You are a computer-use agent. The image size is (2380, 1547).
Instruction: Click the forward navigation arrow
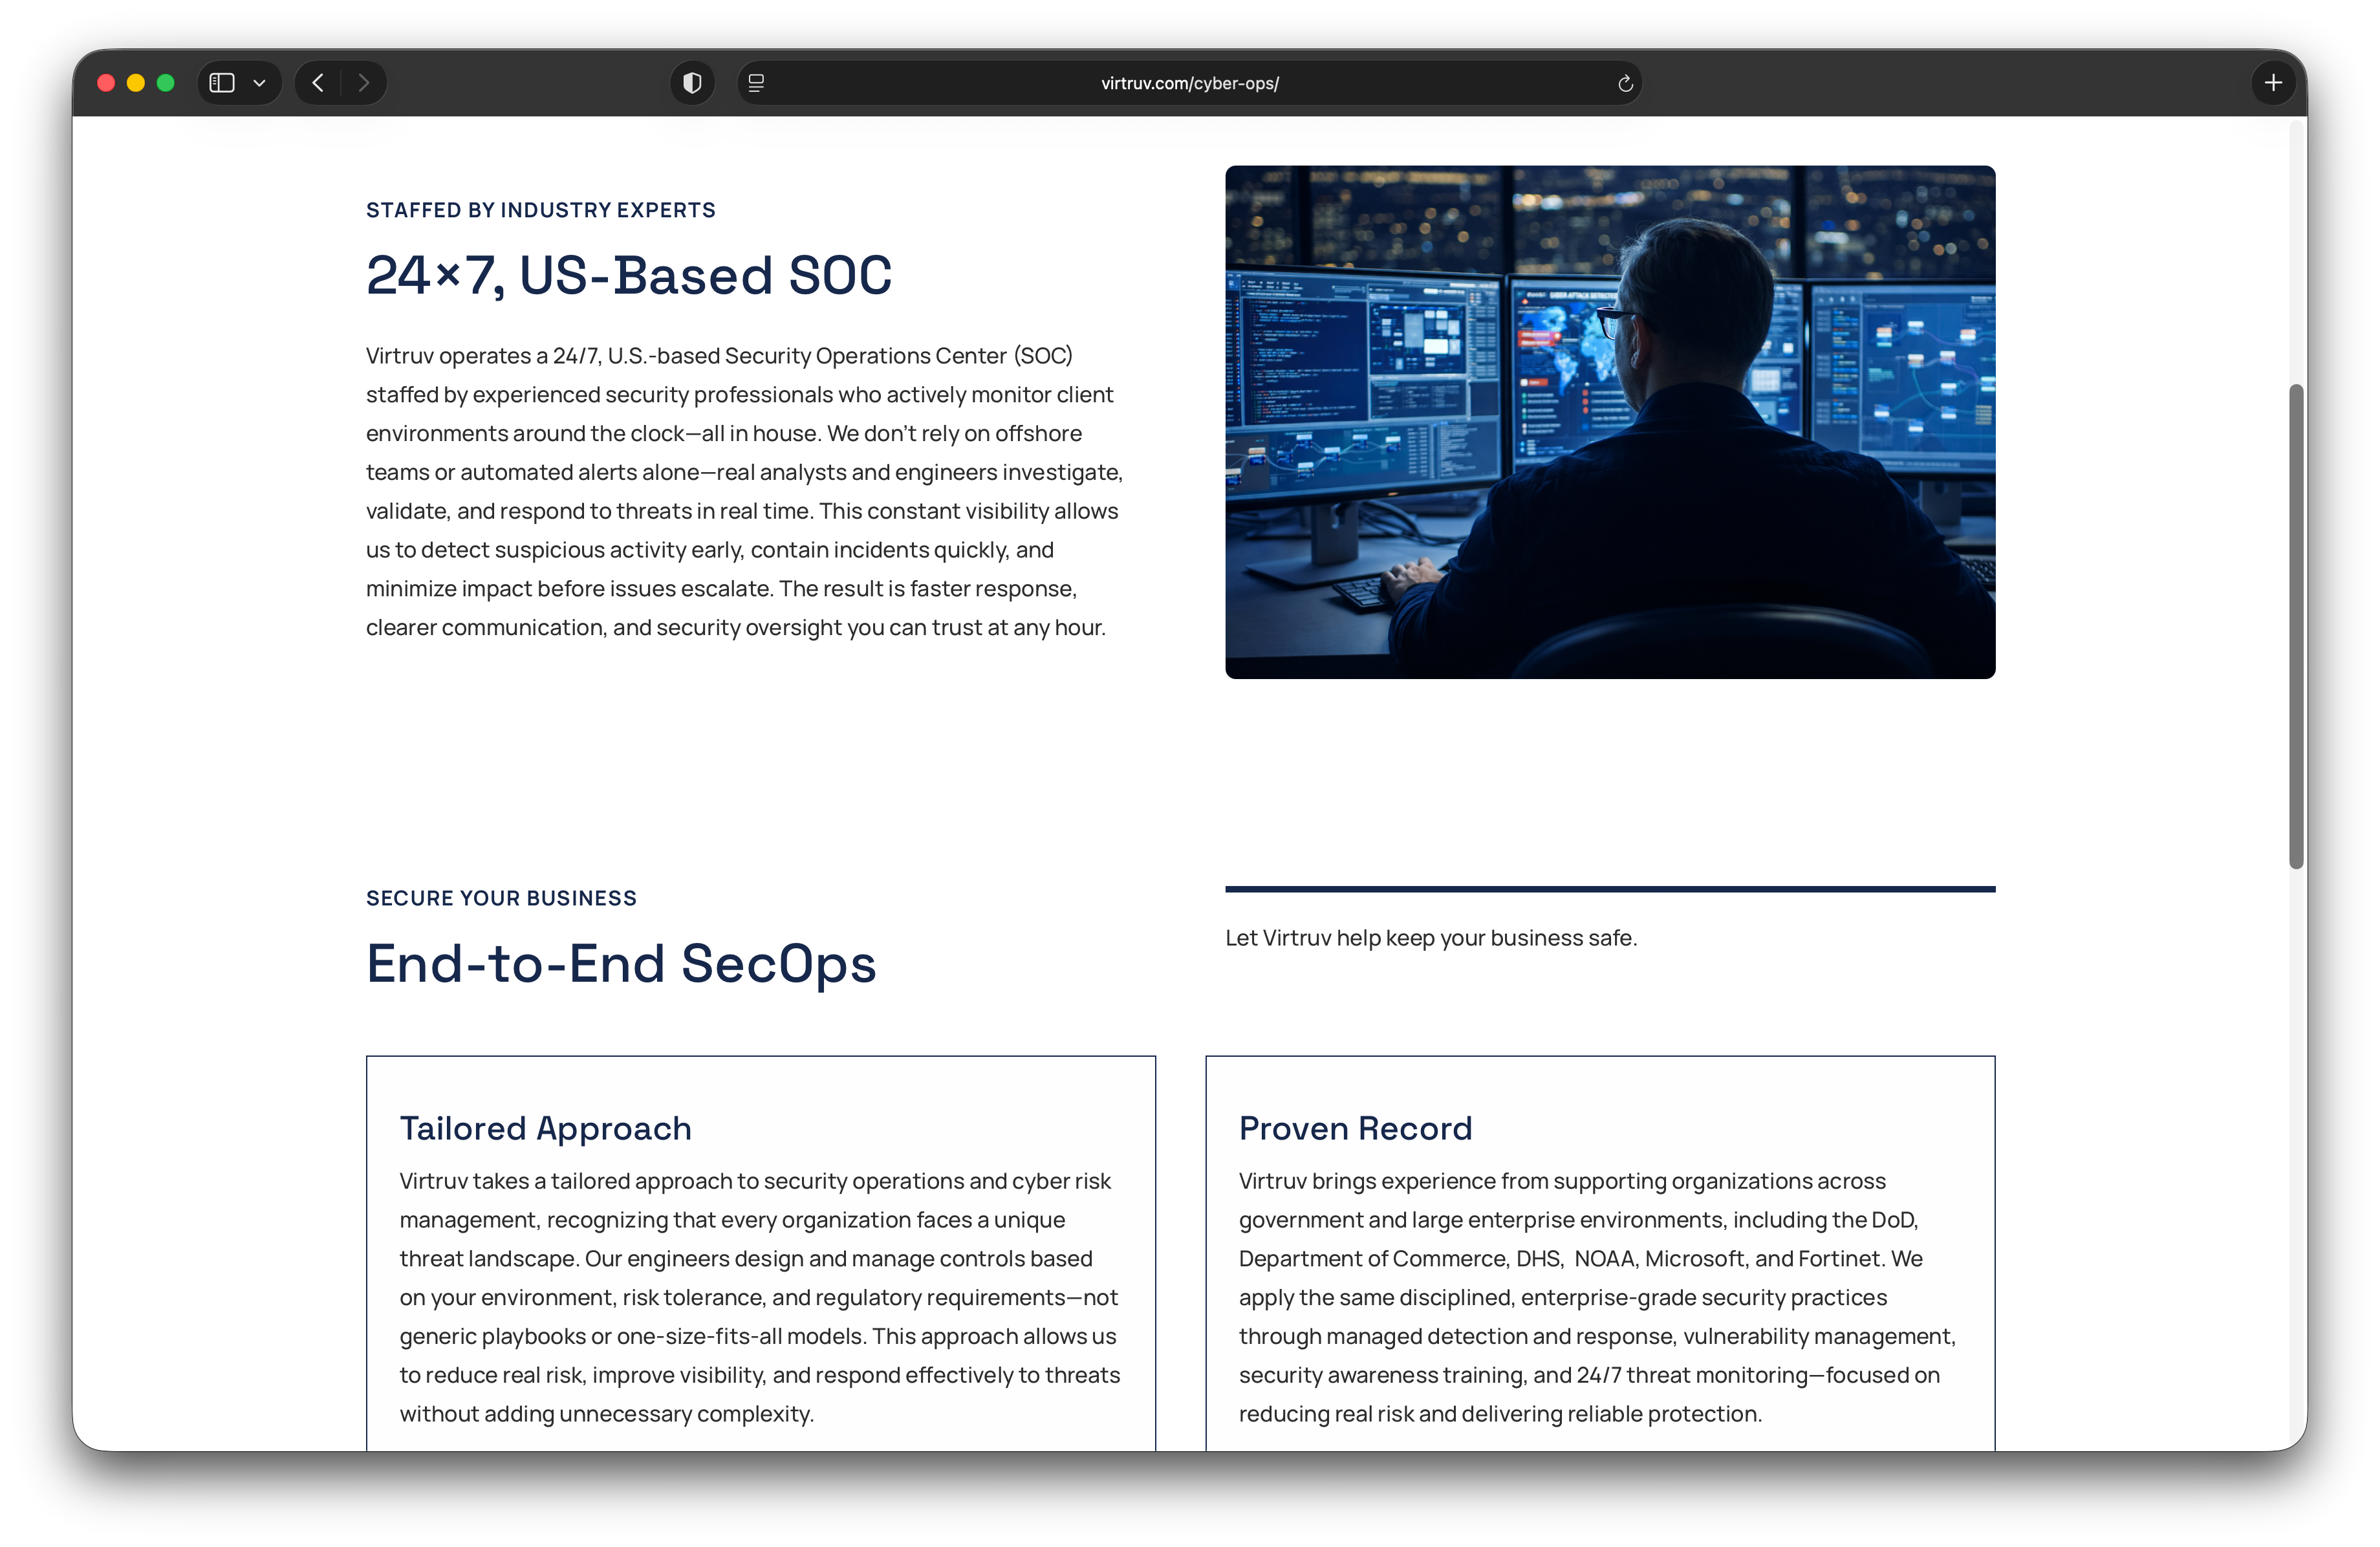click(364, 83)
